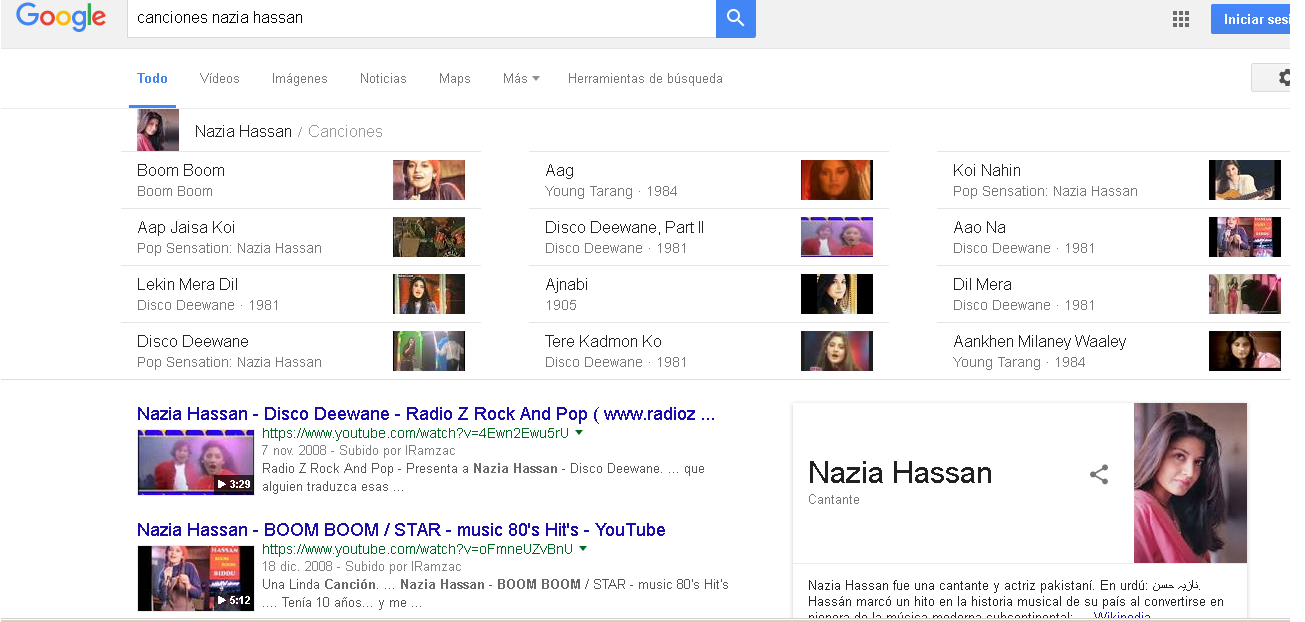Image resolution: width=1305 pixels, height=622 pixels.
Task: Click the share icon in Nazia Hassan panel
Action: coord(1099,474)
